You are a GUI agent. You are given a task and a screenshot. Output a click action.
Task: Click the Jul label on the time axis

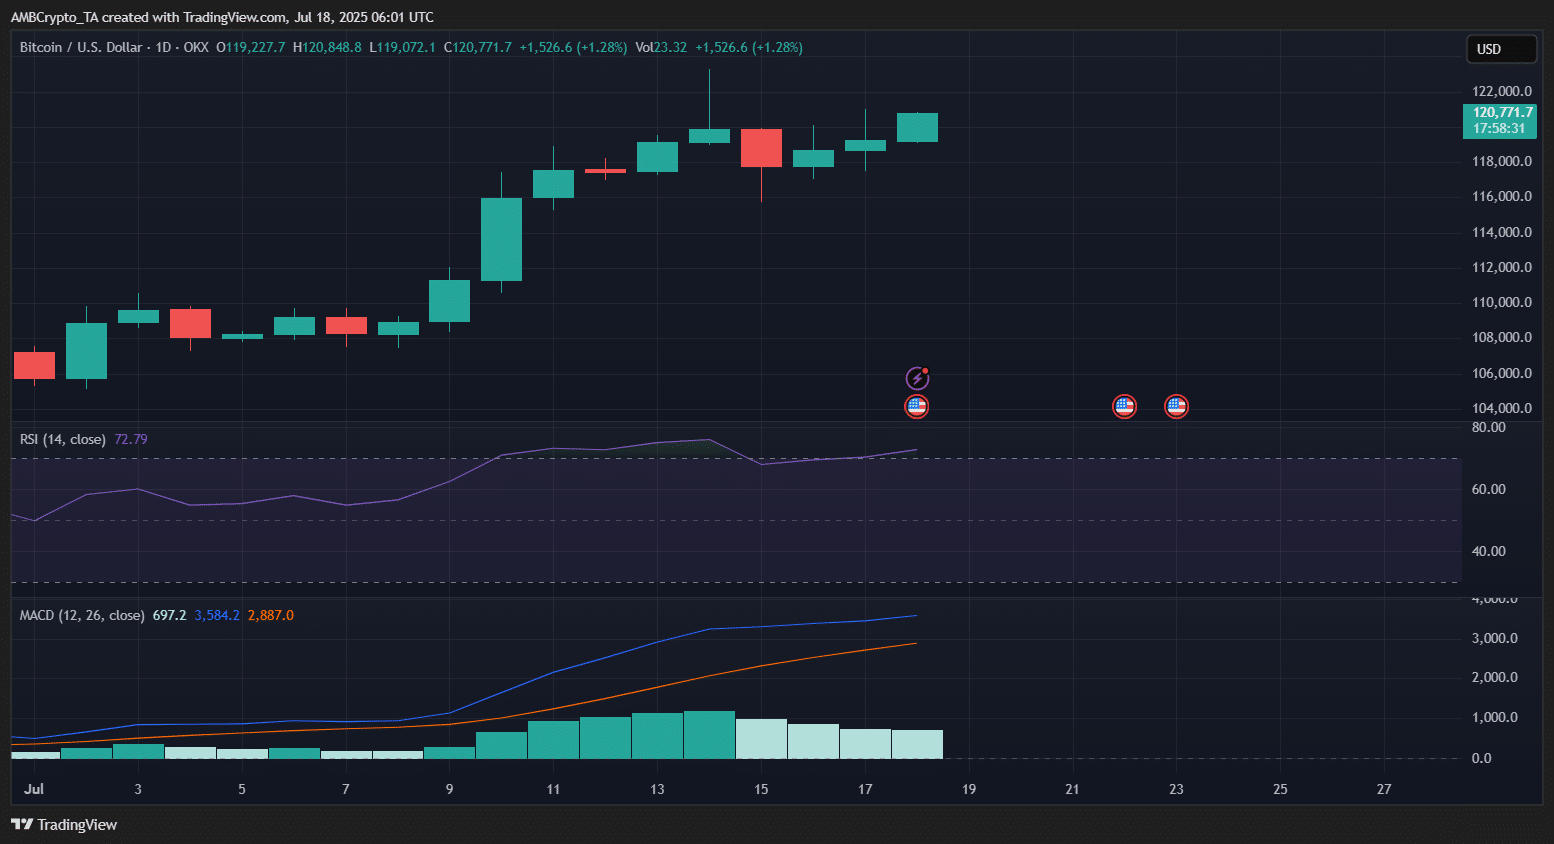(x=34, y=789)
